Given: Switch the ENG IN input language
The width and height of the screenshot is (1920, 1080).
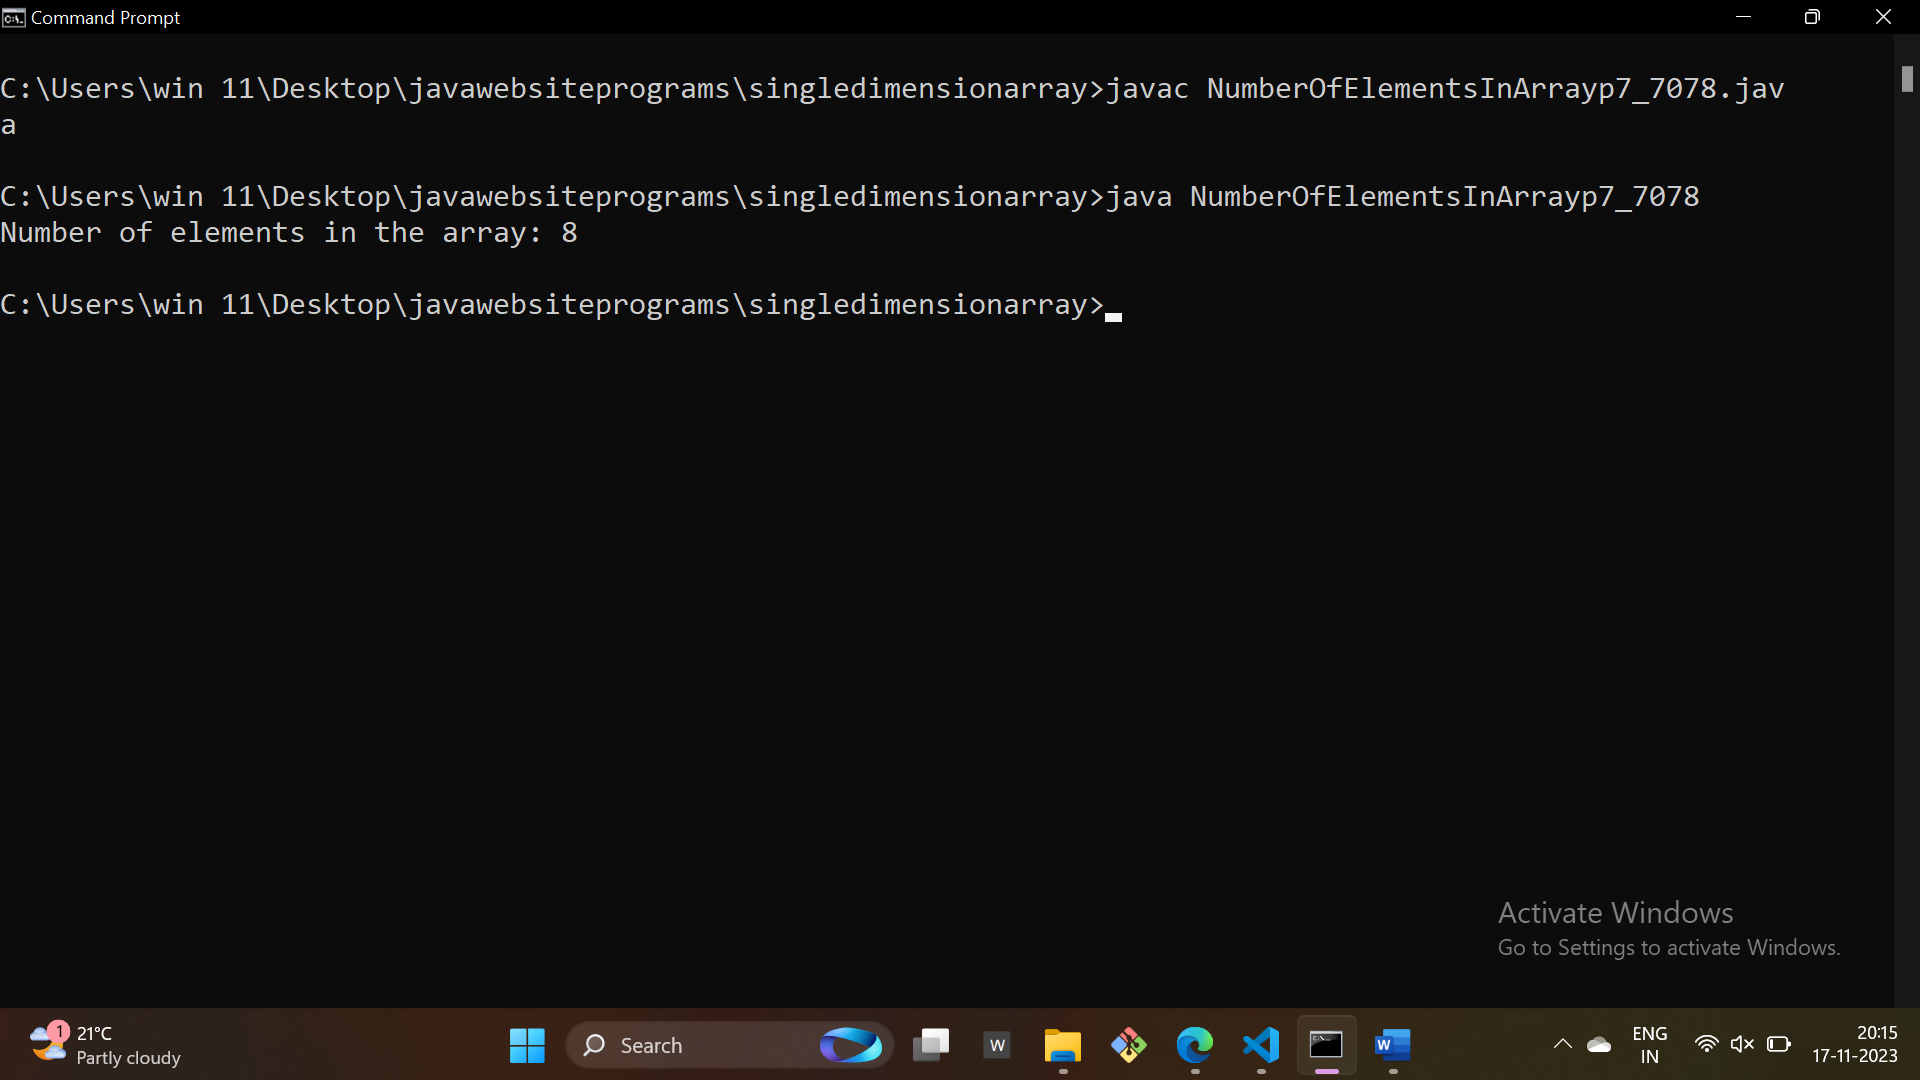Looking at the screenshot, I should pyautogui.click(x=1649, y=1045).
